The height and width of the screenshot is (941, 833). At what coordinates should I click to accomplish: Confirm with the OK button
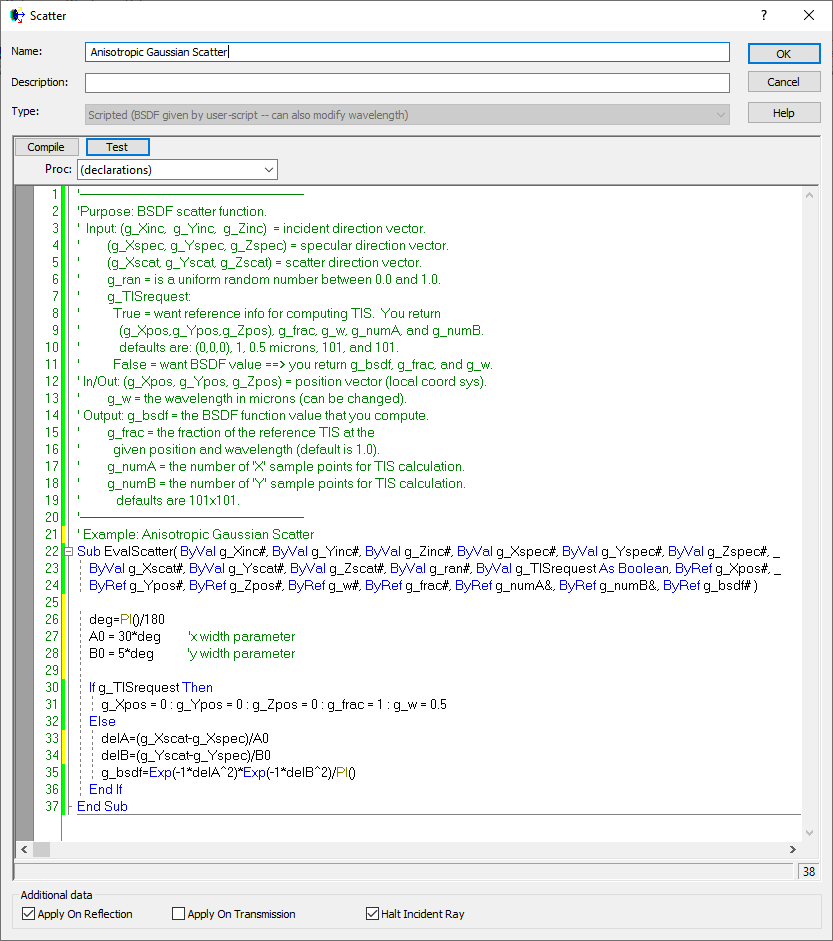click(784, 54)
